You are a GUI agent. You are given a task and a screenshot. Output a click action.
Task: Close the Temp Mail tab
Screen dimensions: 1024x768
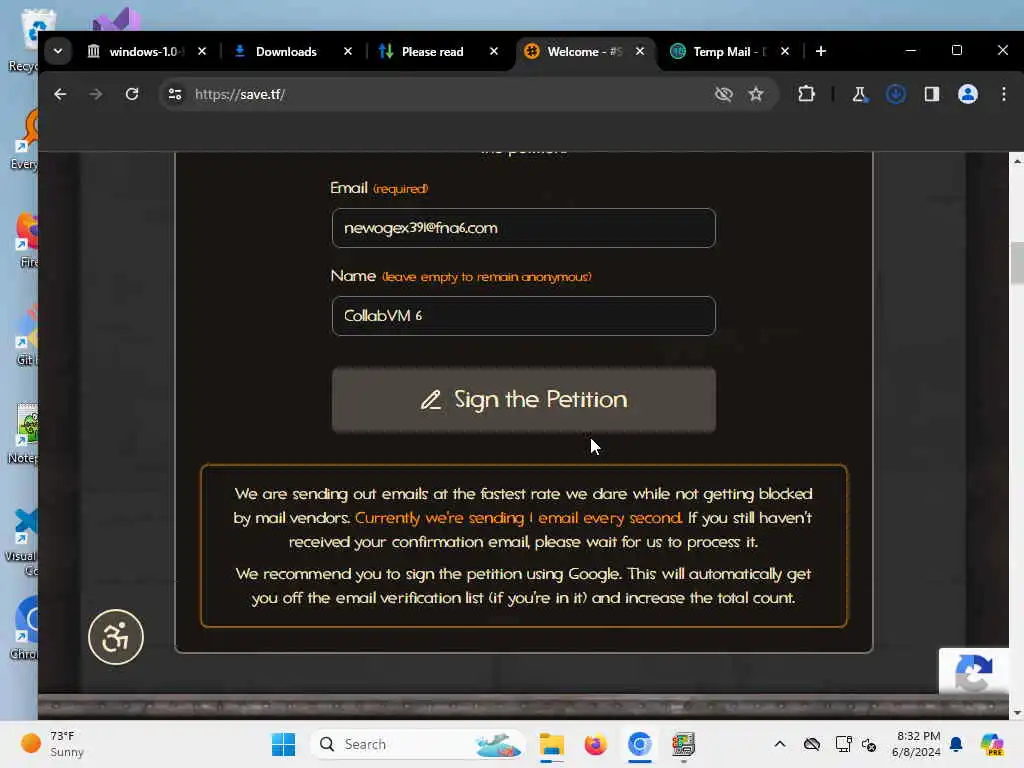tap(785, 51)
